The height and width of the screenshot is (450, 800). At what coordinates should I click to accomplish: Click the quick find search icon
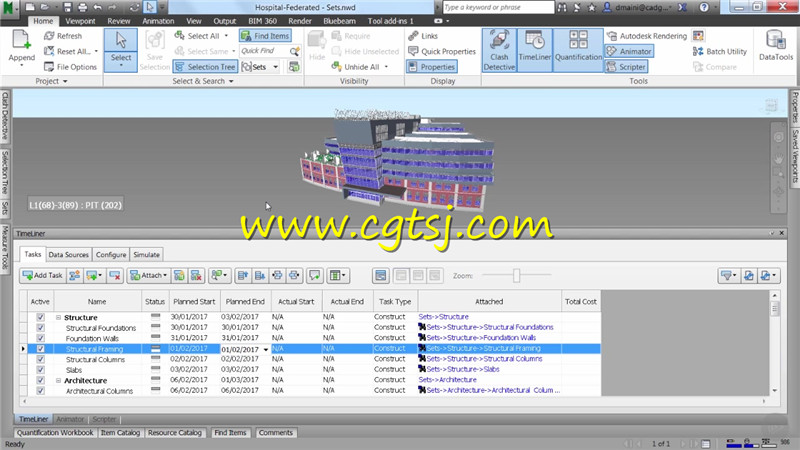(x=294, y=51)
